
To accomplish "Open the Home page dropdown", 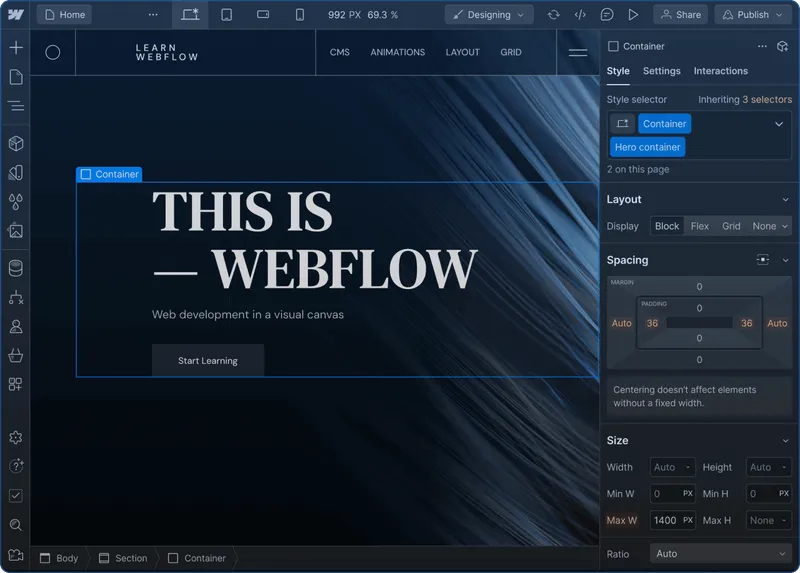I will click(64, 15).
